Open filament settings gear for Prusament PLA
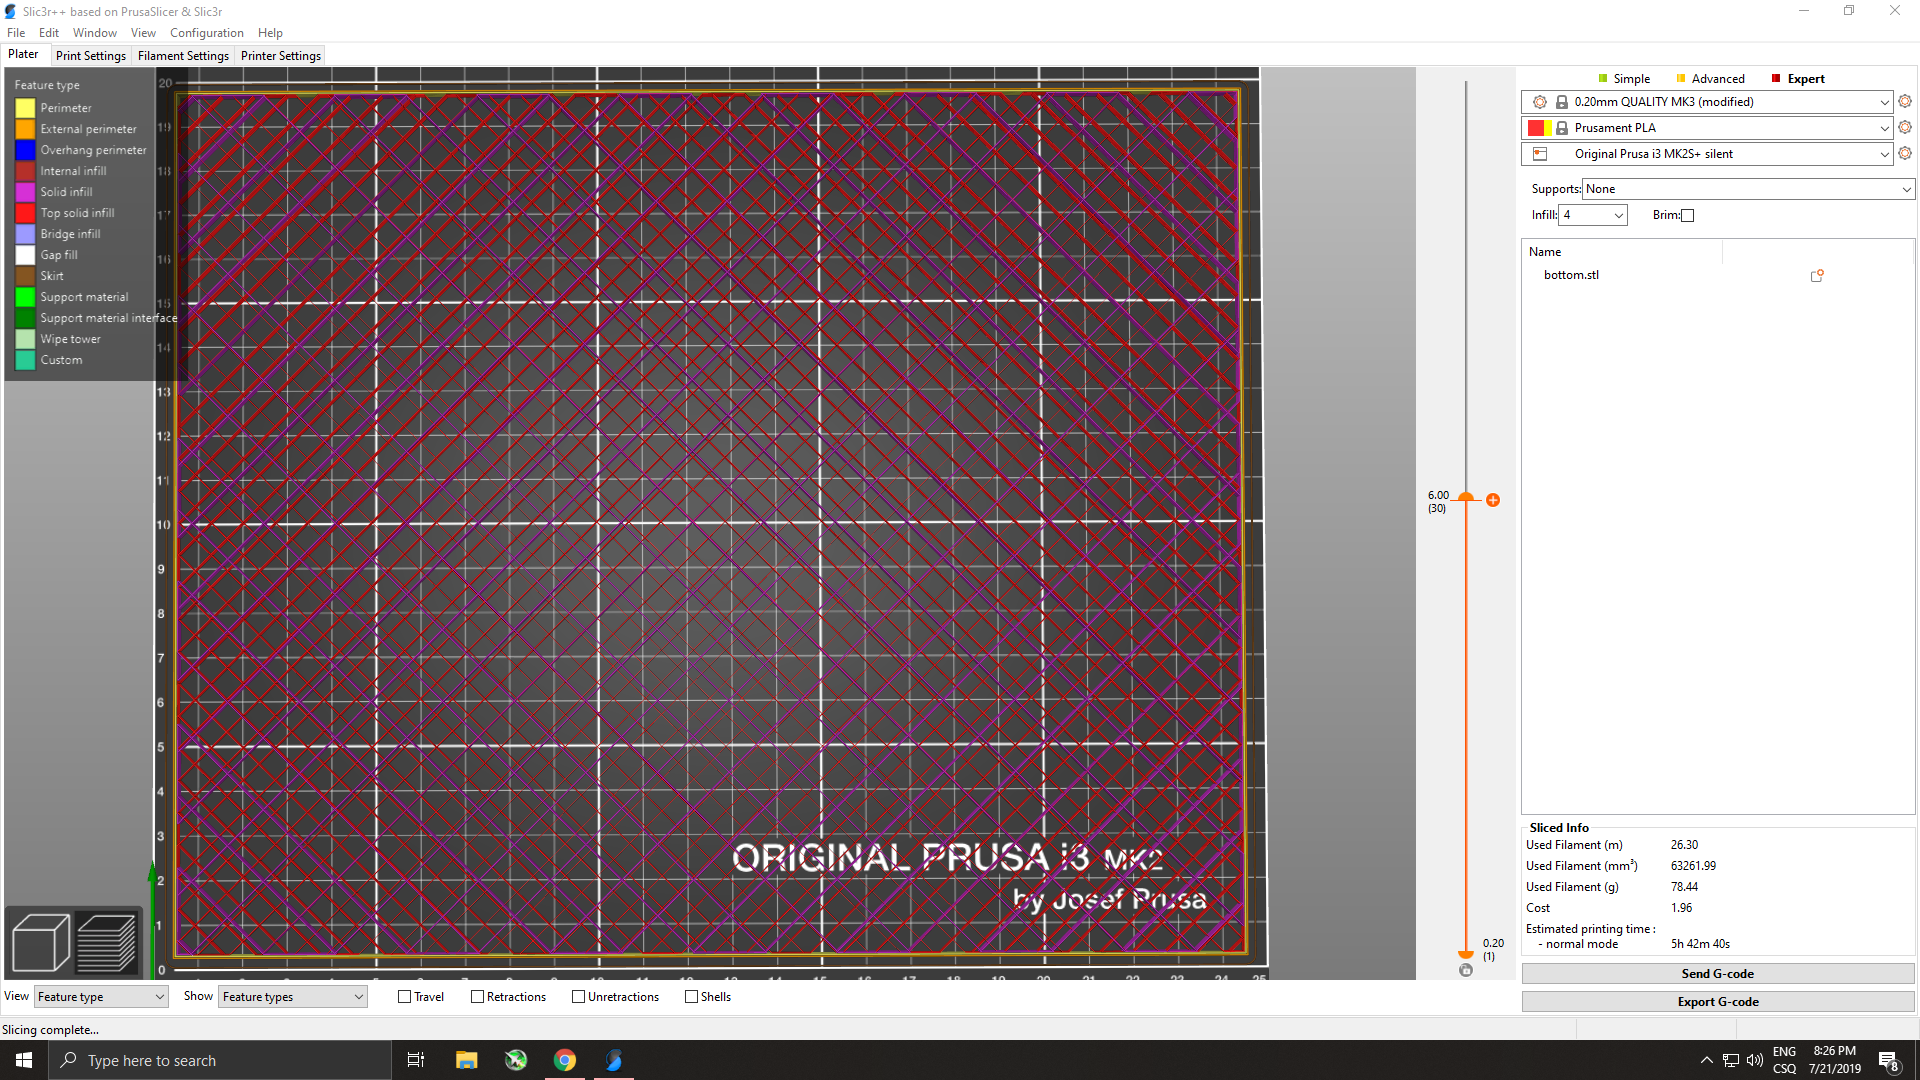 pos(1905,128)
